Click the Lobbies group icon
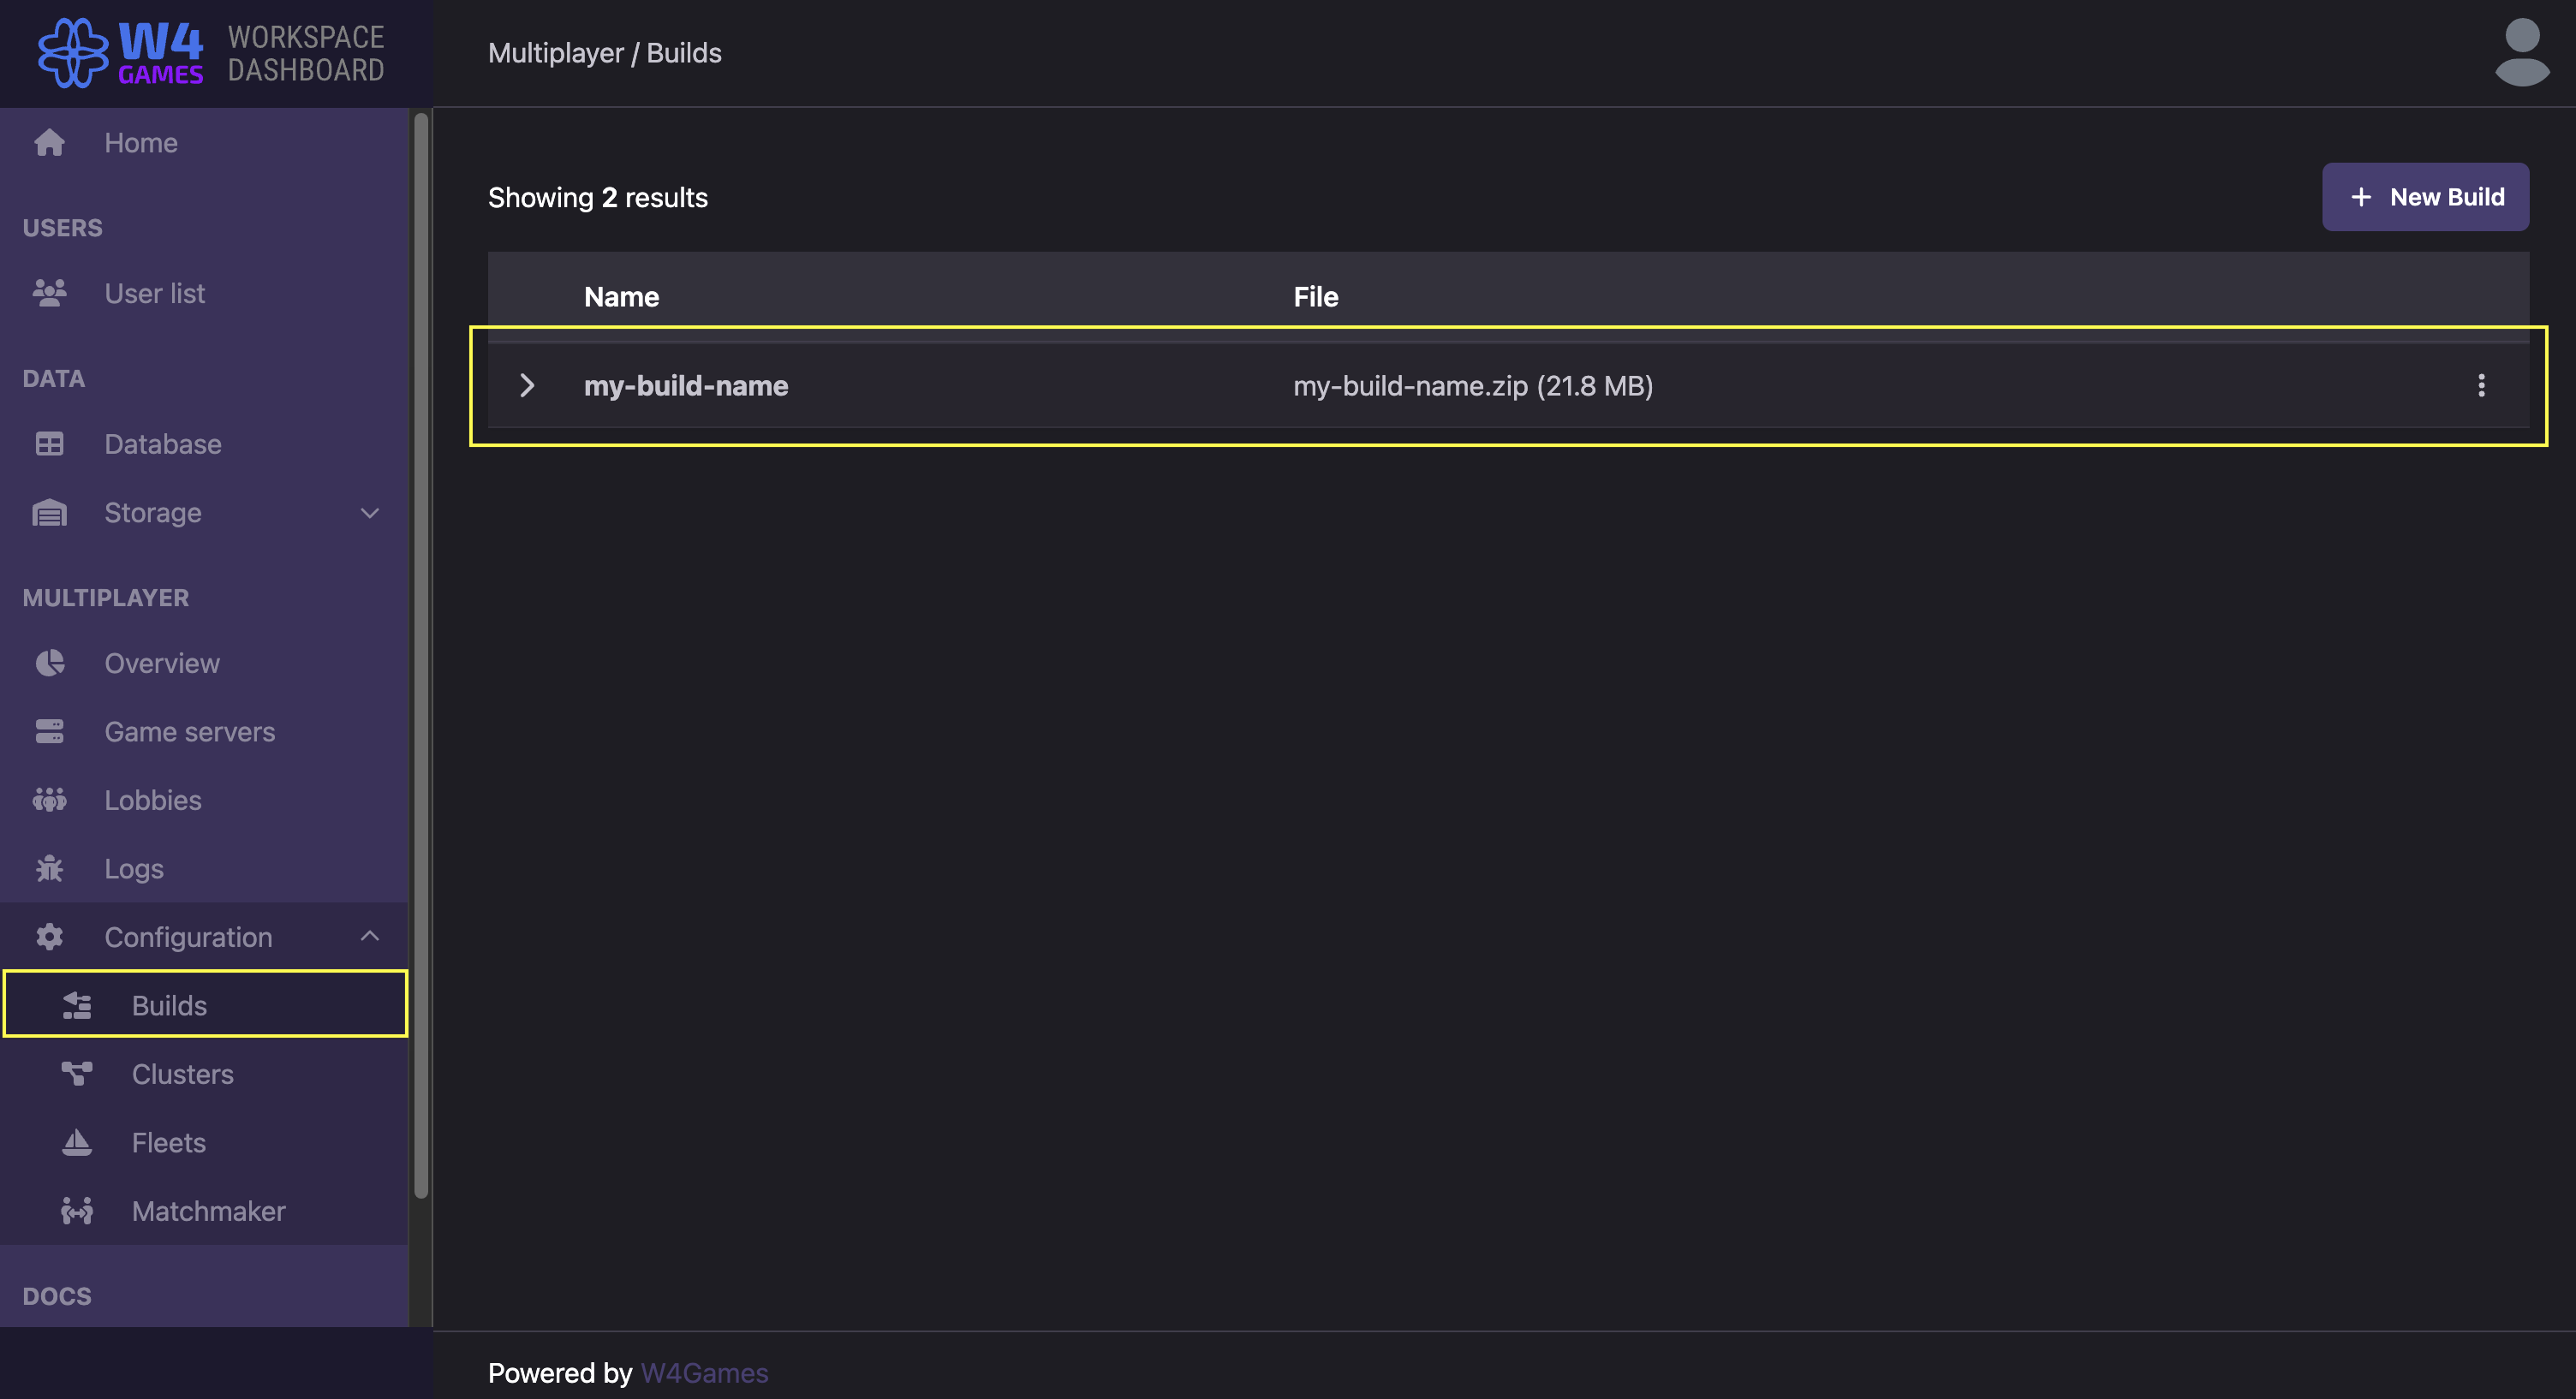Screen dimensions: 2576x1399 [x=49, y=800]
